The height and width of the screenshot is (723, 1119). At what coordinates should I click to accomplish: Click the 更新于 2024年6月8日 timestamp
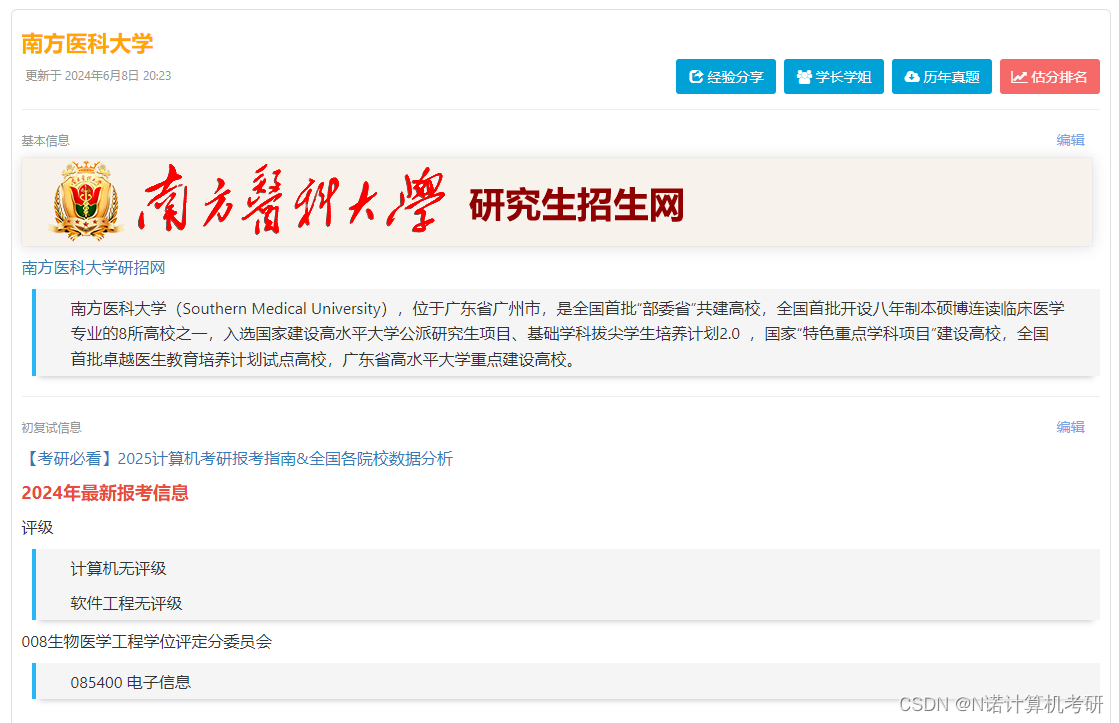click(98, 76)
